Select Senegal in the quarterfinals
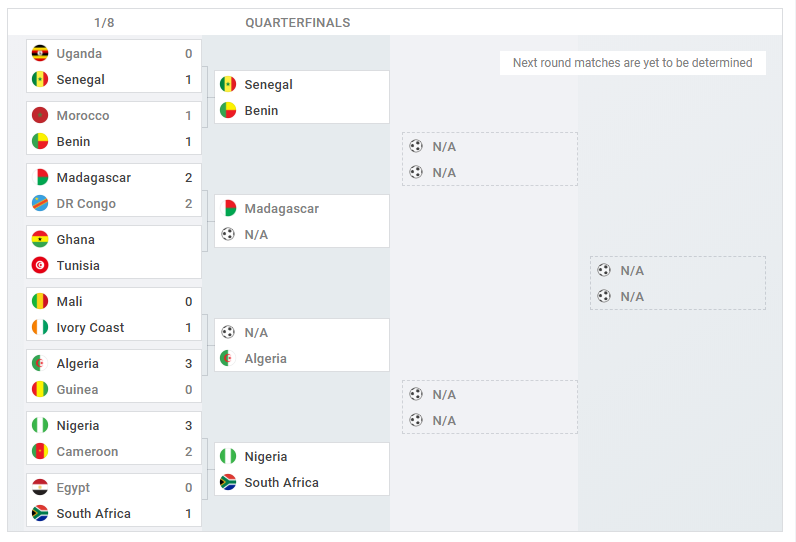 pos(268,84)
